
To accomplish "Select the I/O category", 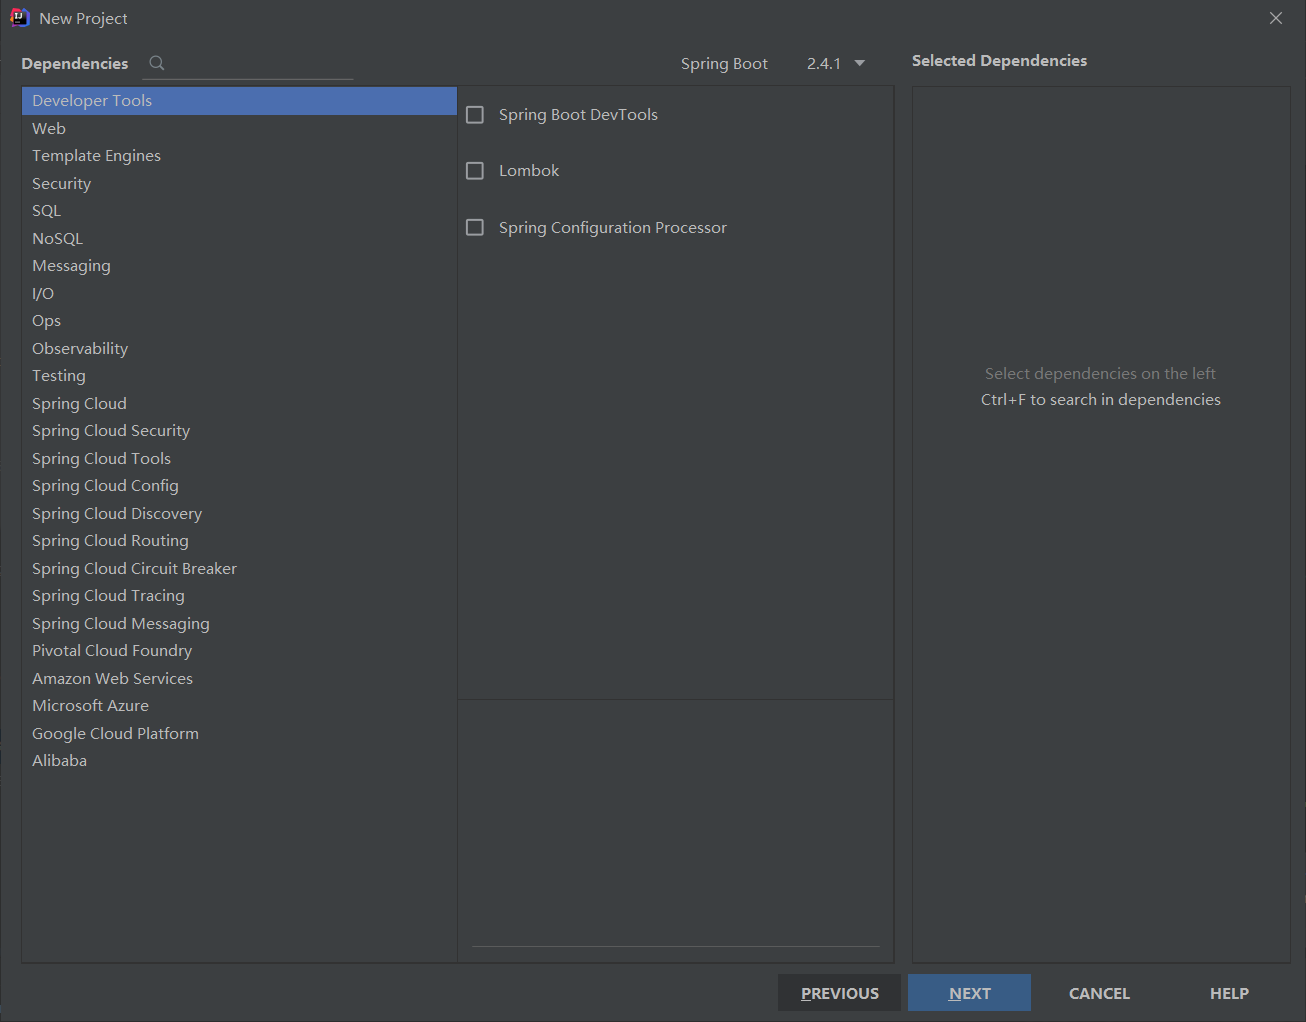I will (239, 294).
